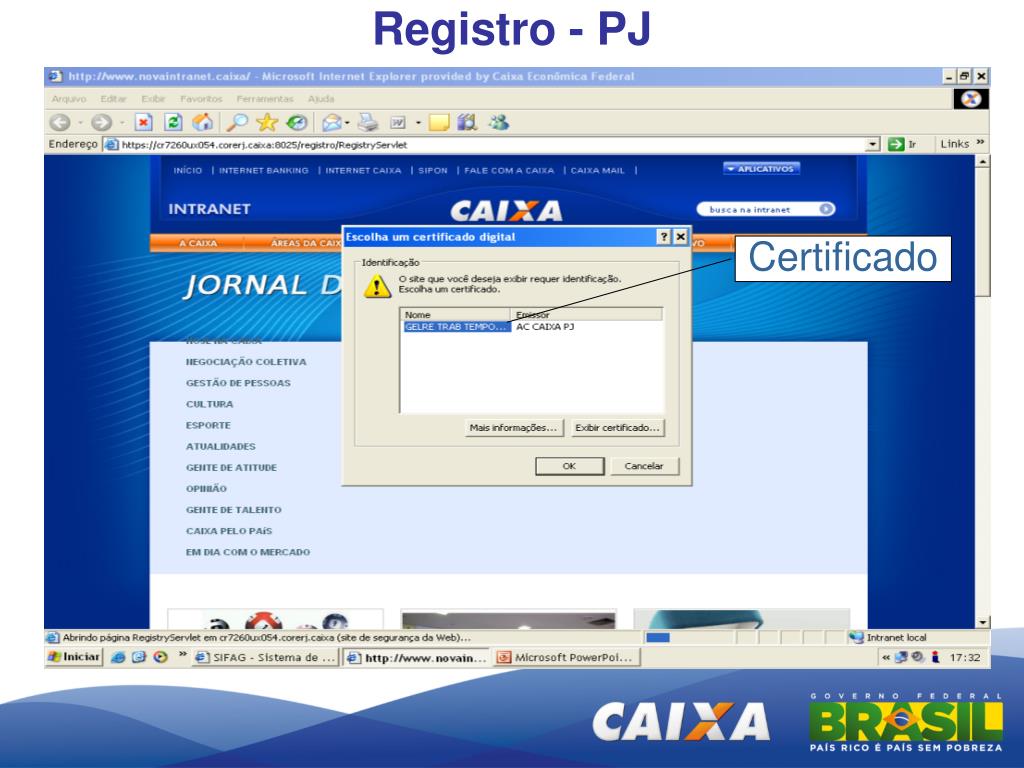This screenshot has height=768, width=1024.
Task: Click the page scrollbar down arrow
Action: coord(982,622)
